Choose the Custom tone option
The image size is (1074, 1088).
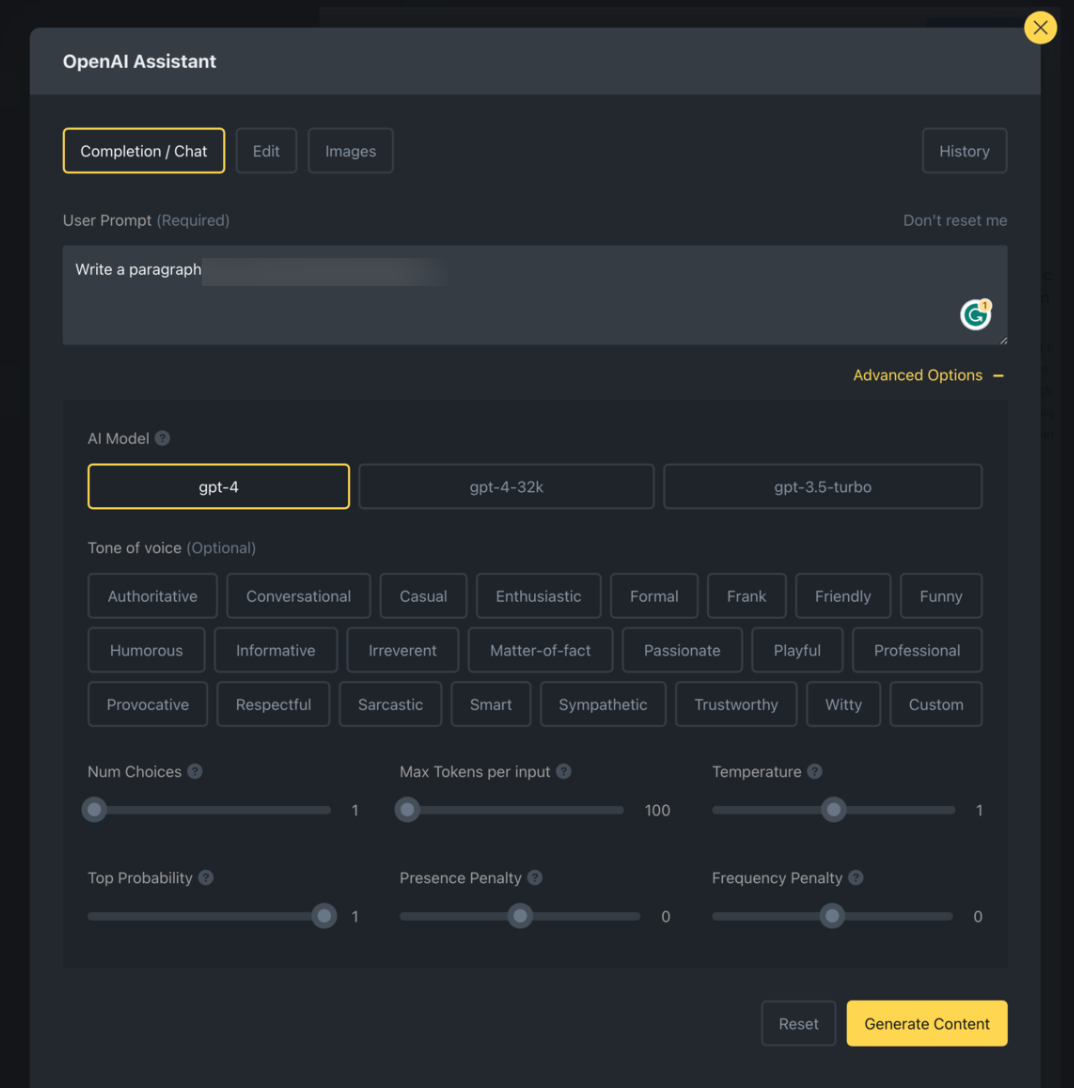tap(935, 704)
